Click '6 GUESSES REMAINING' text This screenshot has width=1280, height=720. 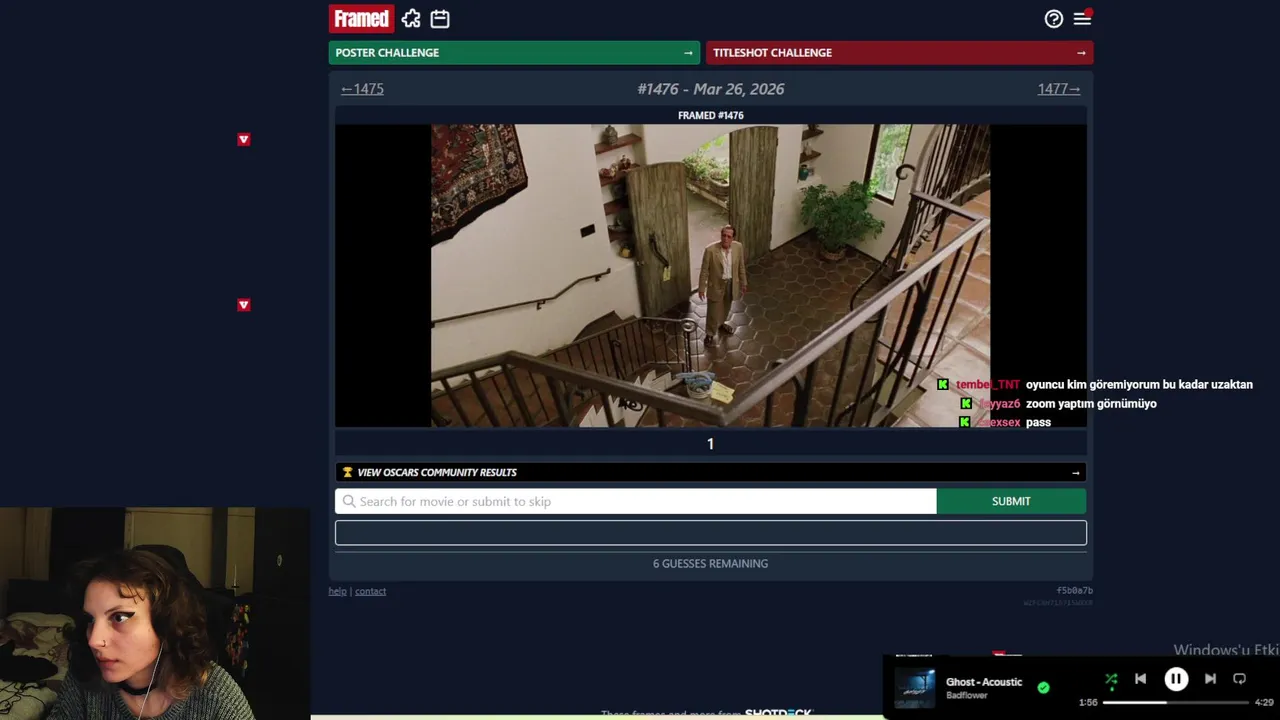coord(711,564)
